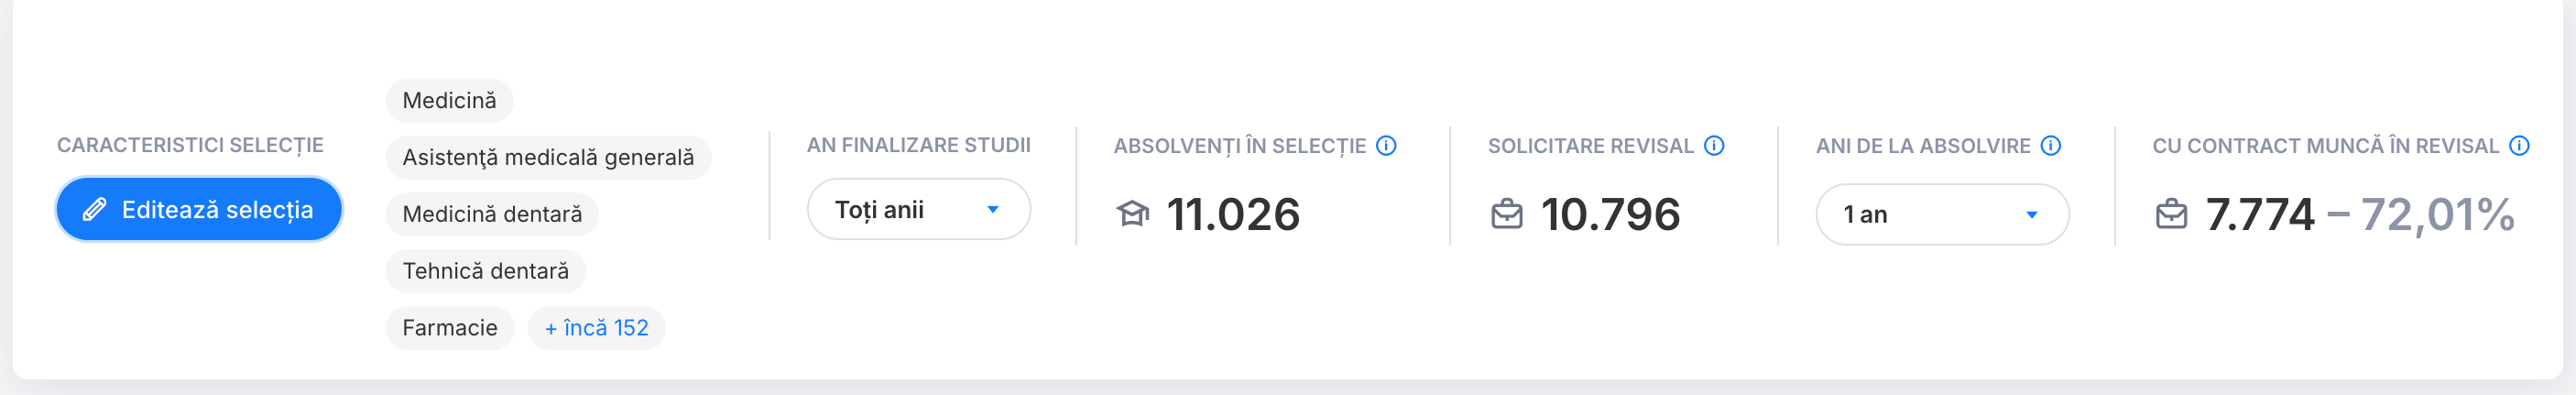Expand the 1 an dropdown
This screenshot has height=395, width=2576.
(x=1942, y=214)
